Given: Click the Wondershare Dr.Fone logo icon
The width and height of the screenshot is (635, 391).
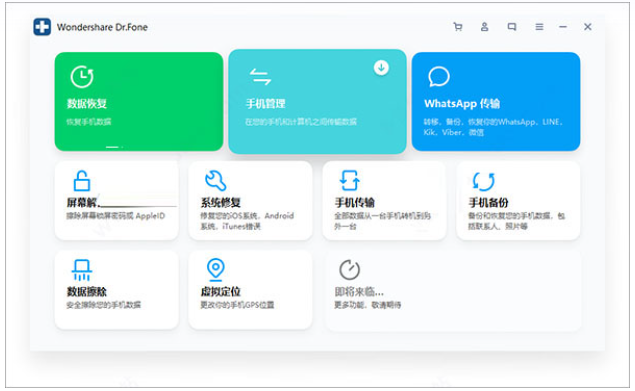Looking at the screenshot, I should (x=42, y=27).
